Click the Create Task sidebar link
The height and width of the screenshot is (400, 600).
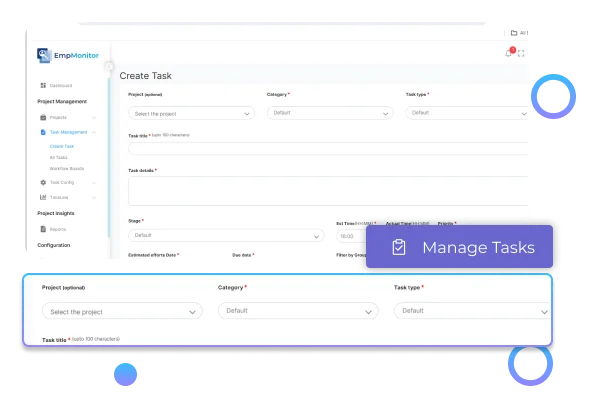[x=62, y=146]
